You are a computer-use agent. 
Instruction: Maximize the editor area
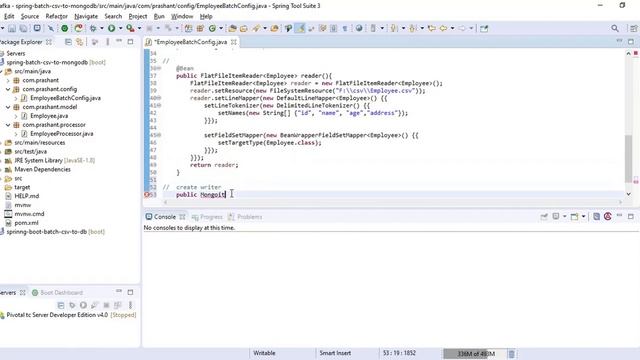[x=631, y=42]
